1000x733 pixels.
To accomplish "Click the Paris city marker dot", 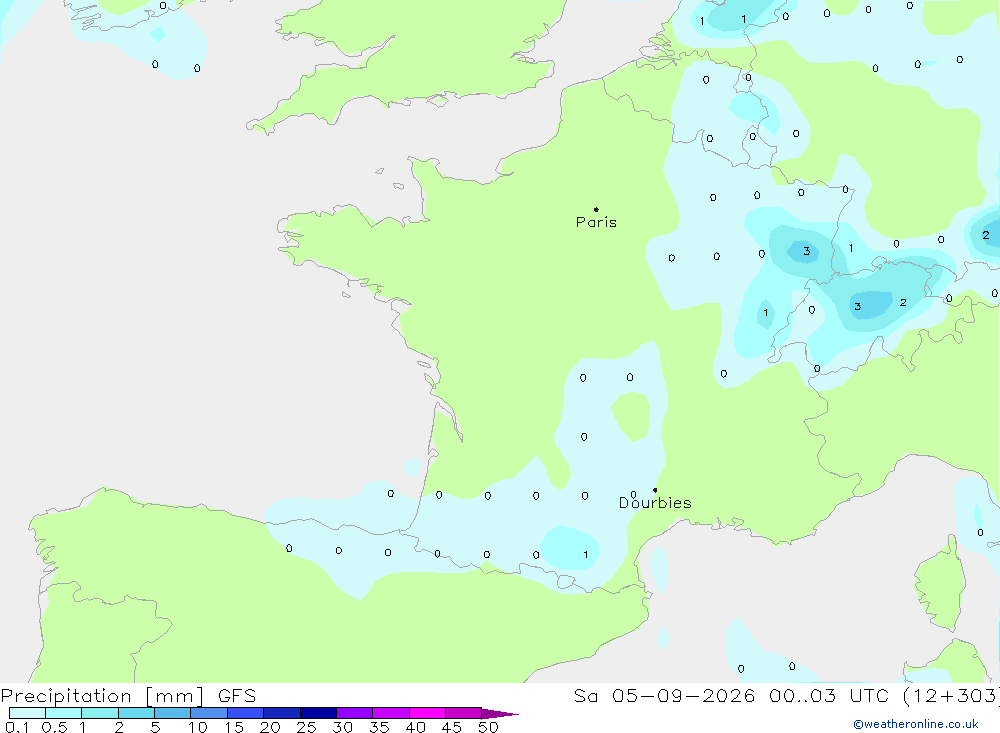I will pyautogui.click(x=596, y=209).
